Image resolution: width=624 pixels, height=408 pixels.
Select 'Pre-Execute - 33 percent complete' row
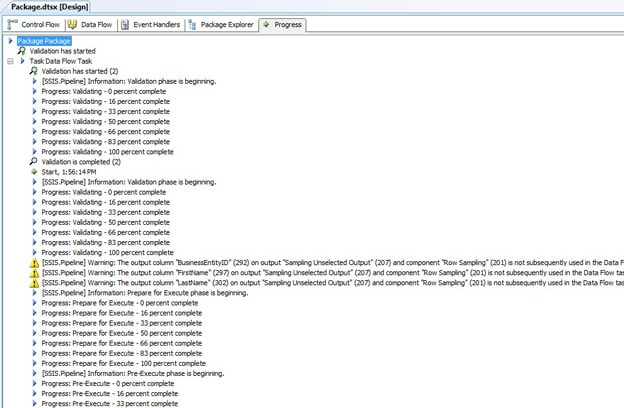110,404
